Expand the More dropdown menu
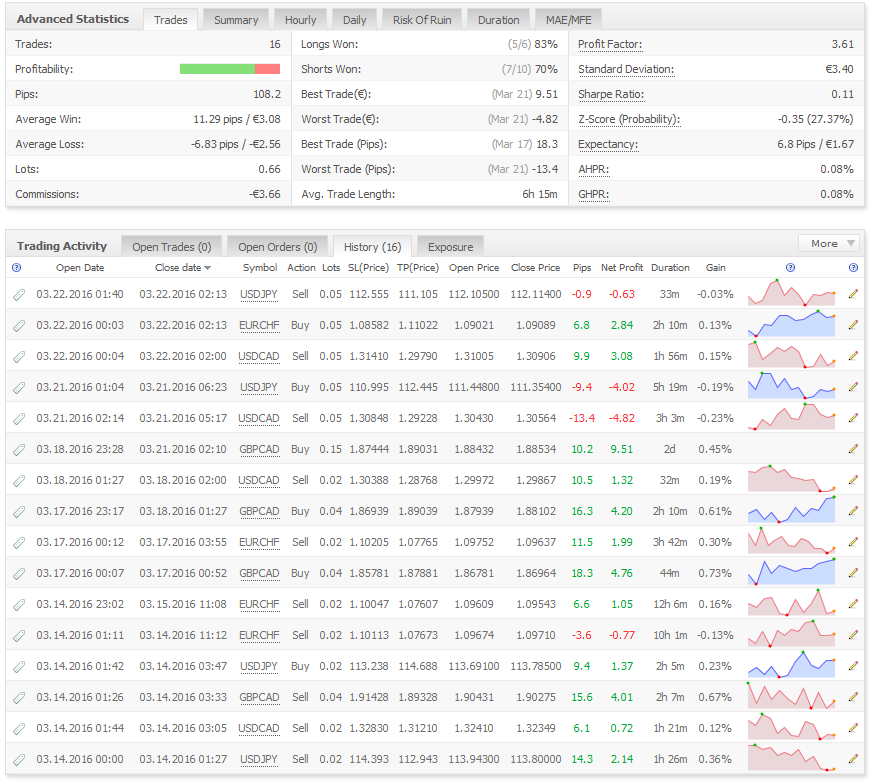Screen dimensions: 870x782 coord(828,243)
